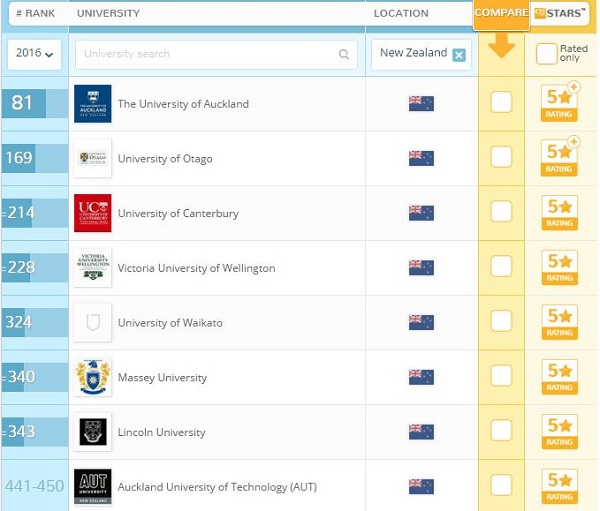This screenshot has width=600, height=511.
Task: Open the New Zealand location filter box
Action: point(421,55)
